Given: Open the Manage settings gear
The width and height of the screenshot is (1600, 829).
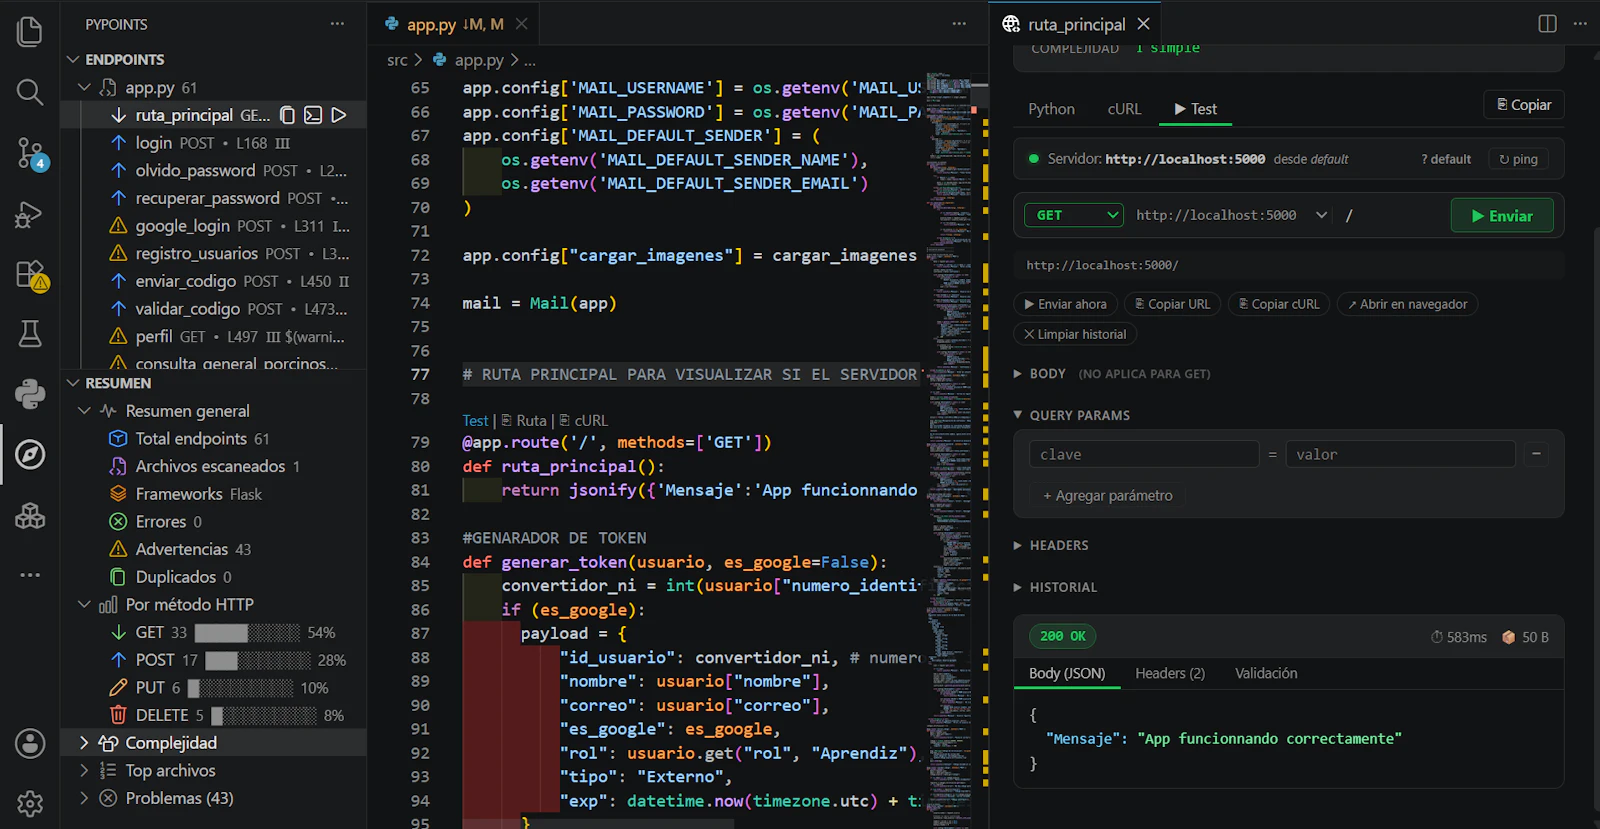Looking at the screenshot, I should [x=30, y=803].
